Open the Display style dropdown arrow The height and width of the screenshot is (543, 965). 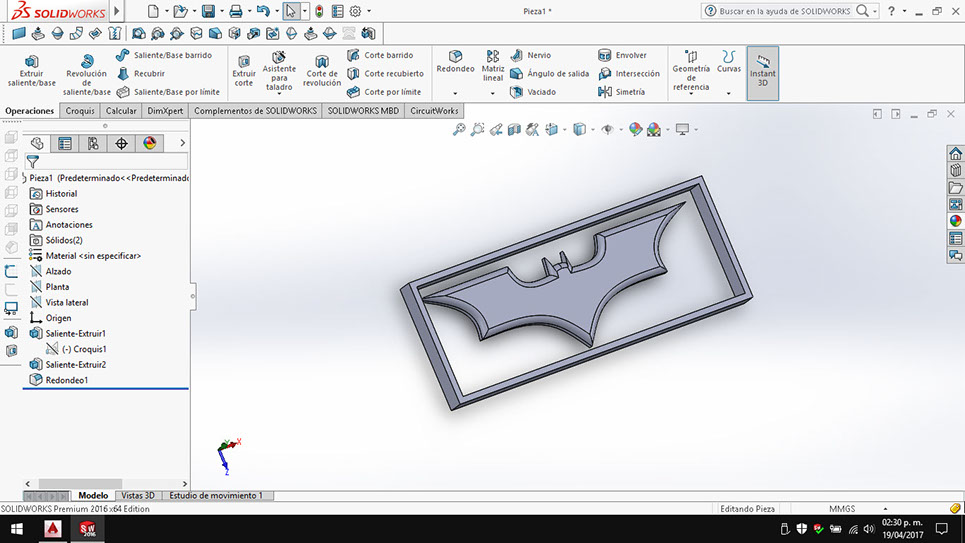click(593, 129)
